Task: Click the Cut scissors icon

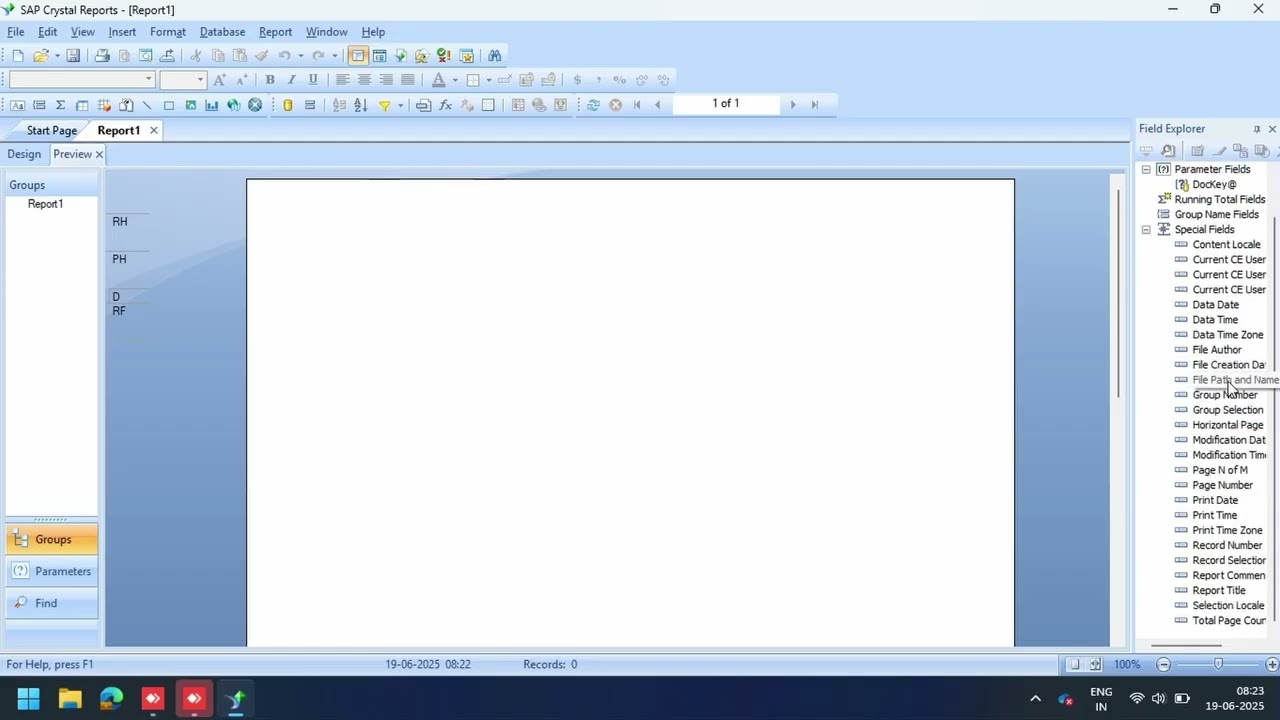Action: coord(196,56)
